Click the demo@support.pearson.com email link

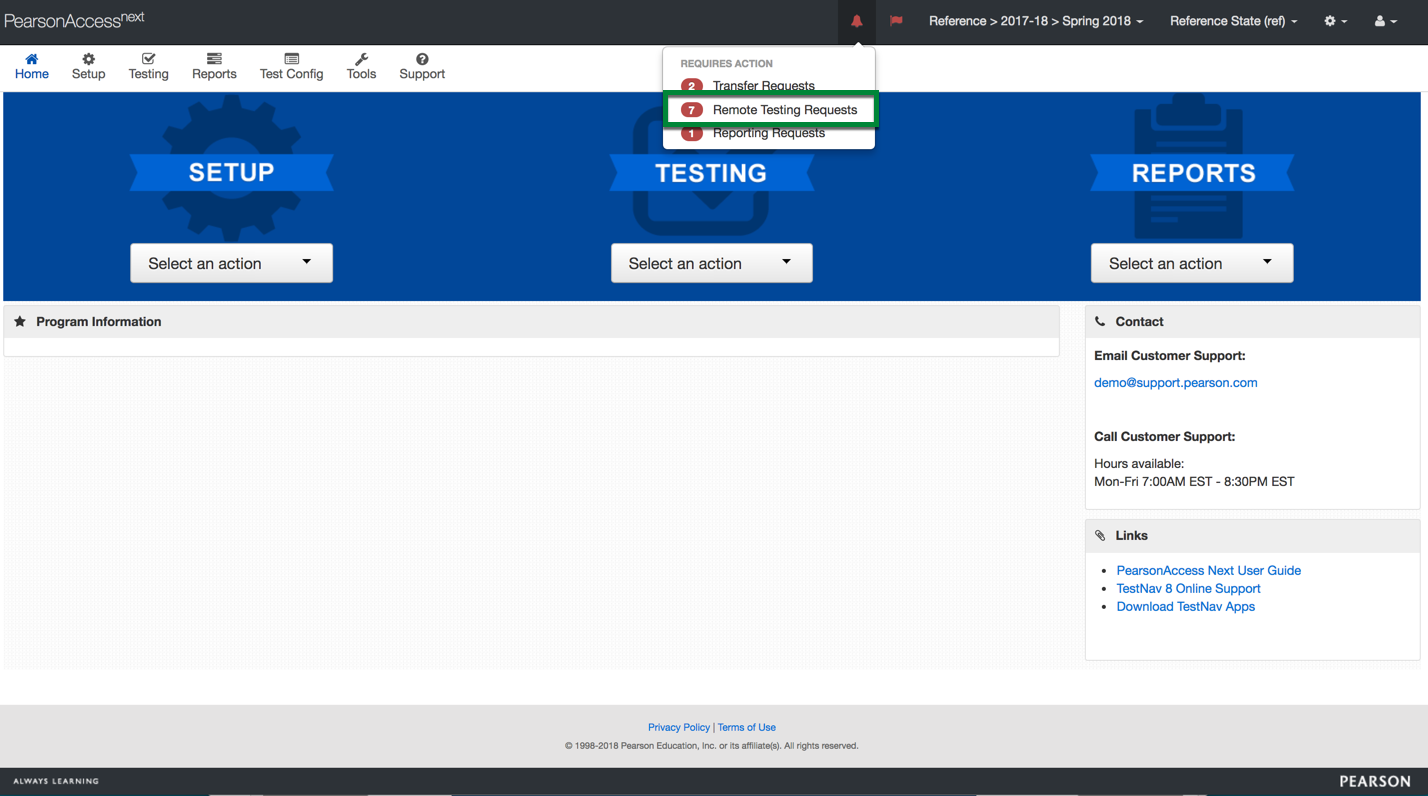1175,382
